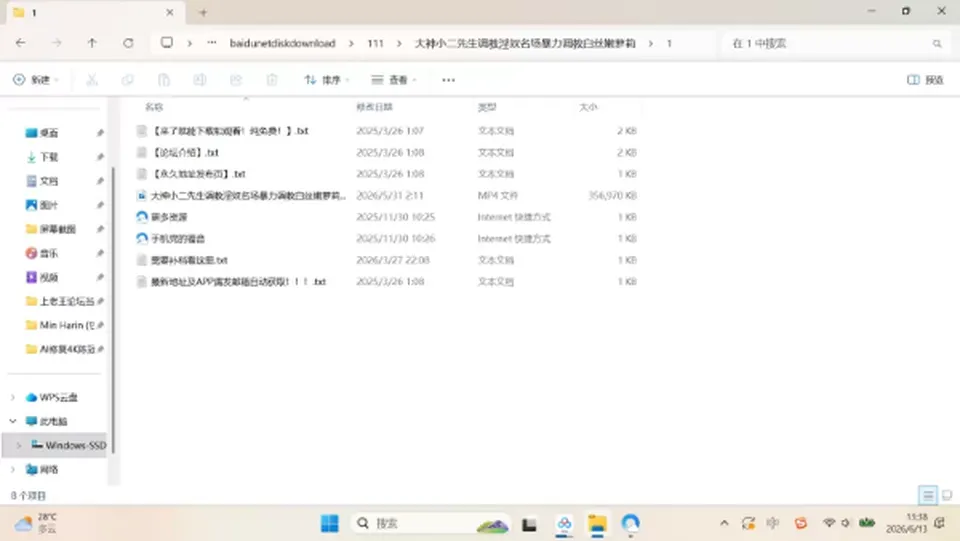Sort by the 修改日期 column header
Viewport: 960px width, 541px height.
(x=374, y=107)
